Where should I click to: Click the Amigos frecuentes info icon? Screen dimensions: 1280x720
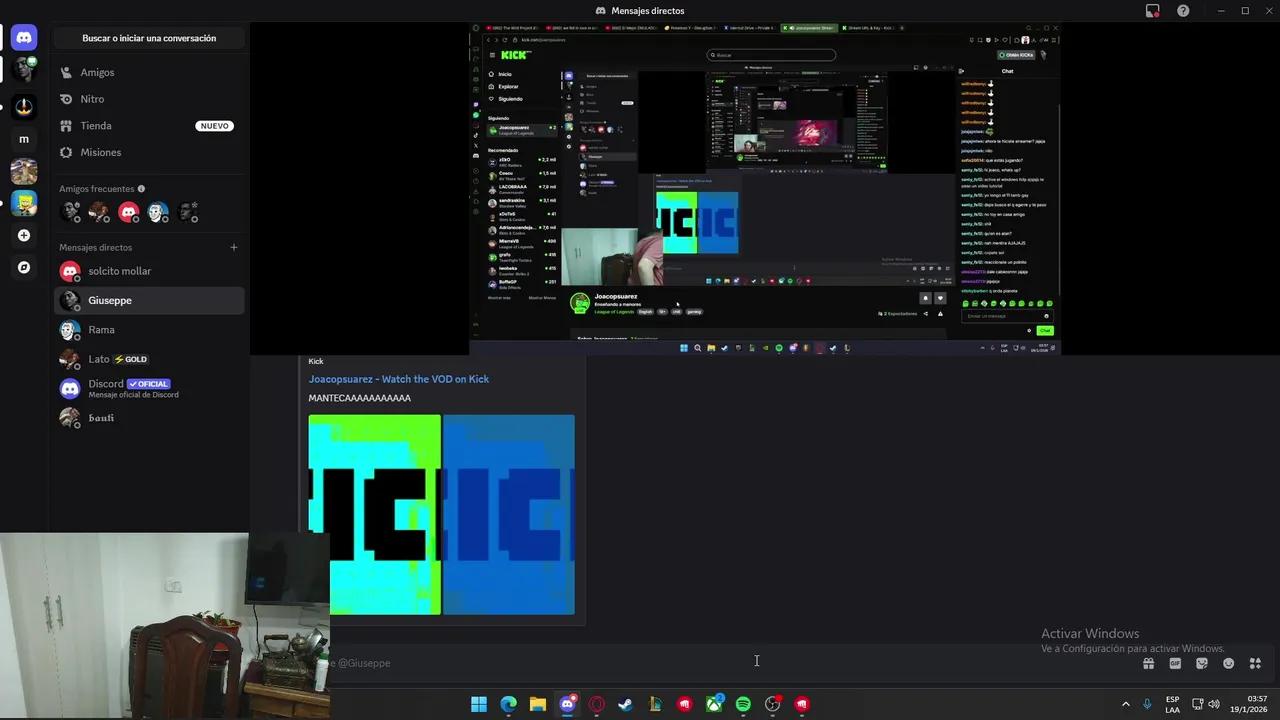pyautogui.click(x=140, y=188)
